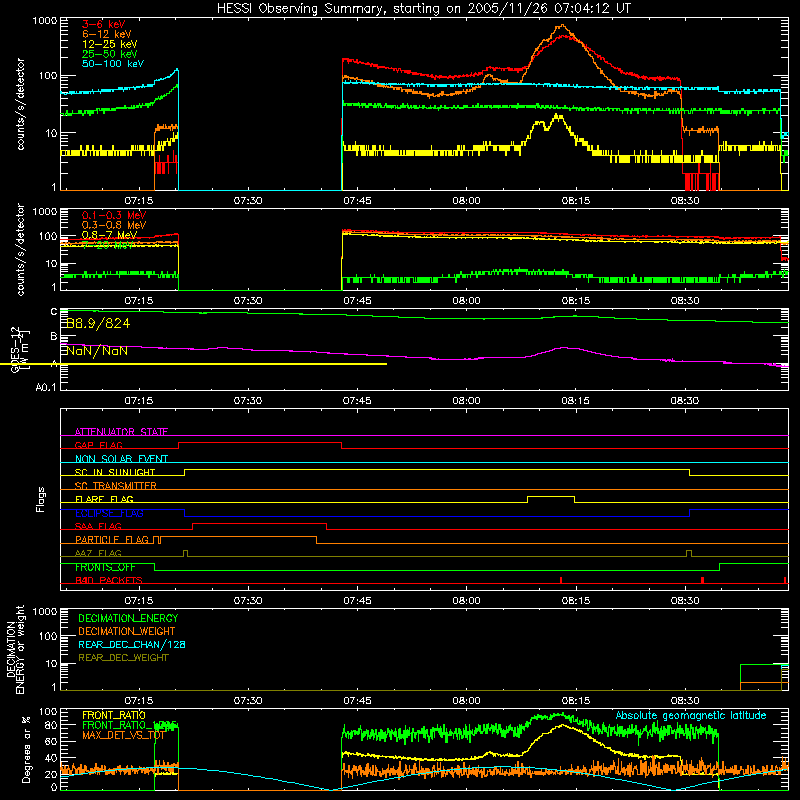Click the Absolute geomagnetic latitude label

pyautogui.click(x=691, y=716)
